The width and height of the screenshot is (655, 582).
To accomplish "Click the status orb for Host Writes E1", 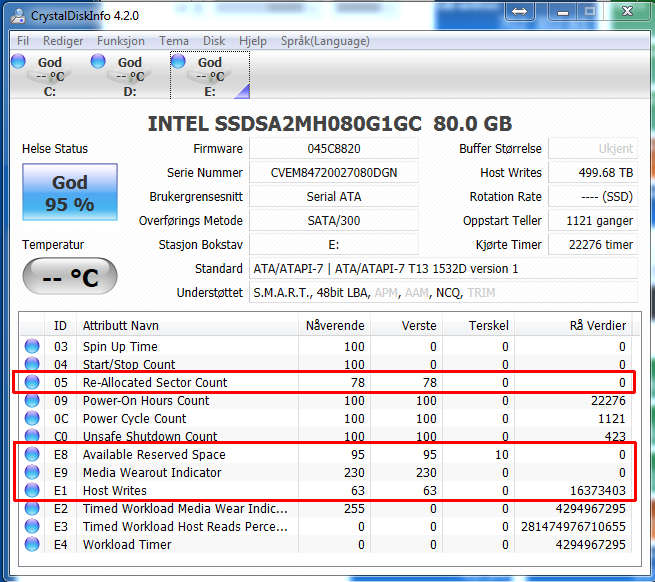I will (32, 490).
